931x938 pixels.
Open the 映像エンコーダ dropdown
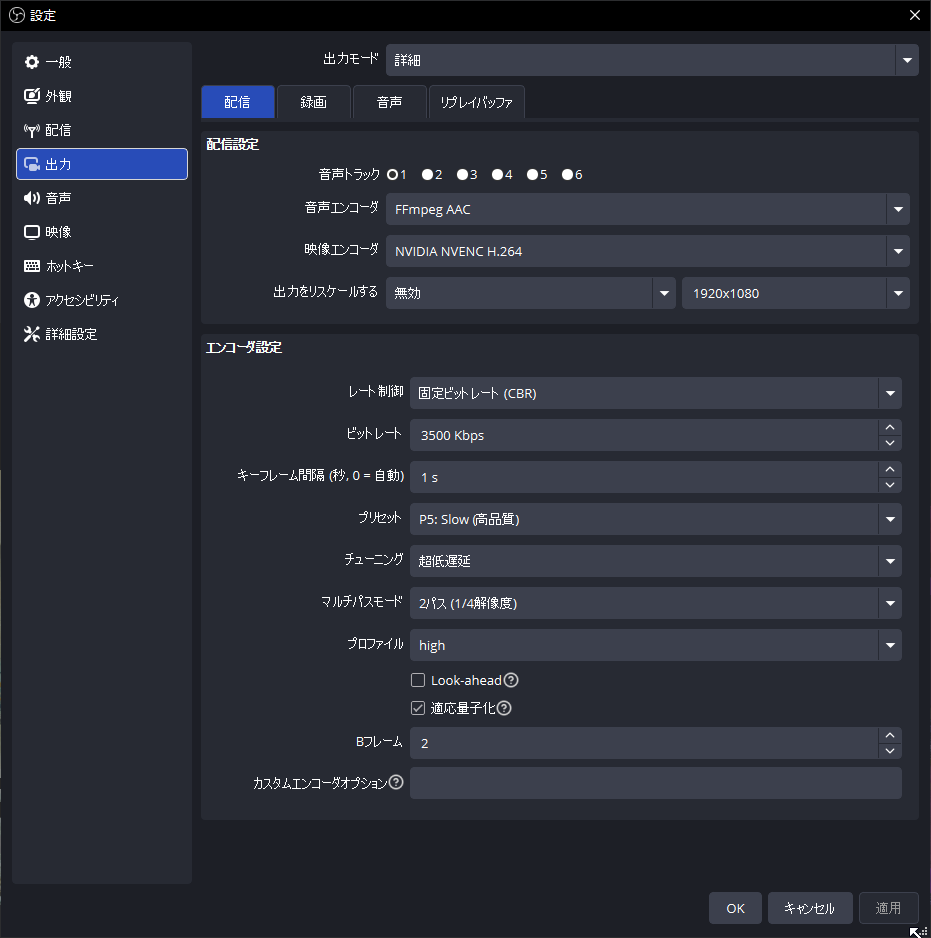pos(897,251)
